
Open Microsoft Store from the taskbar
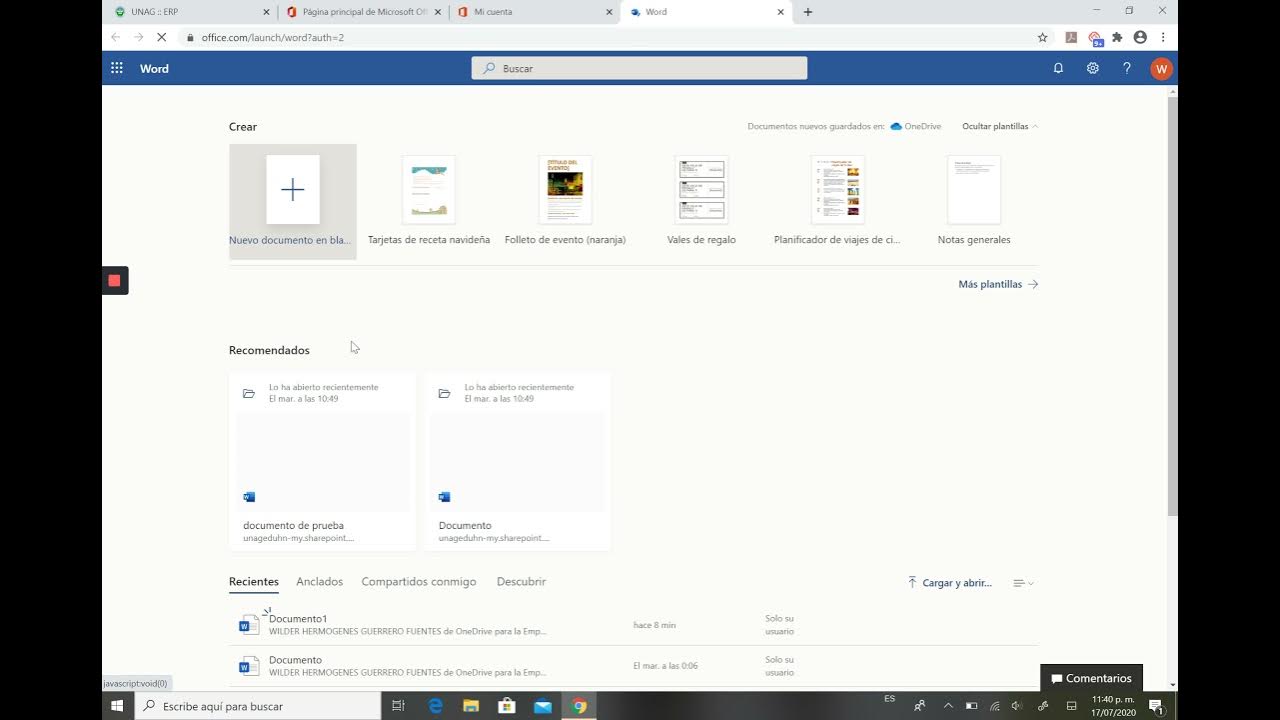coord(507,706)
